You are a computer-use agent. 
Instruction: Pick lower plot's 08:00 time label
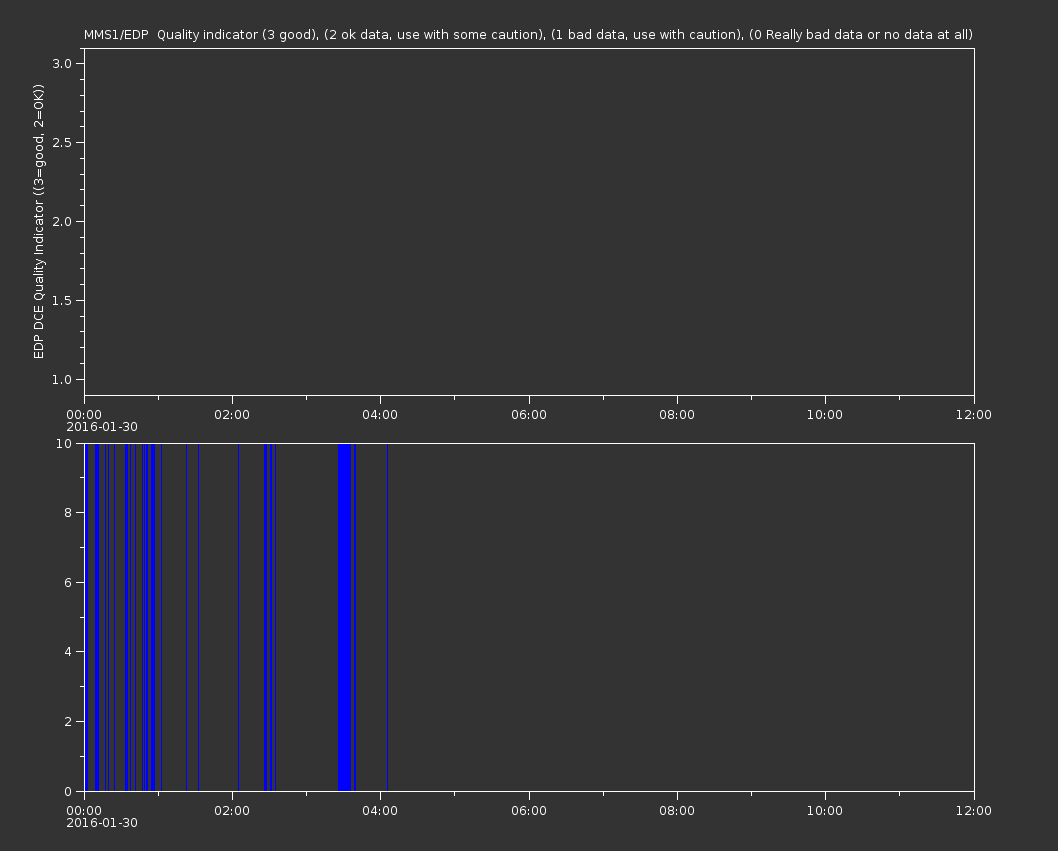click(677, 810)
